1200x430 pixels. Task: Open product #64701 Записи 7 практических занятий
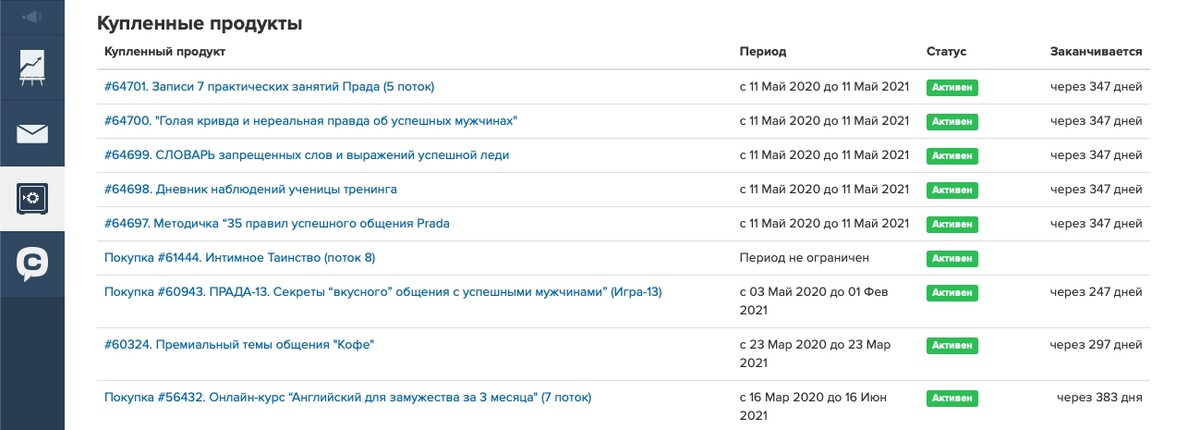coord(269,87)
